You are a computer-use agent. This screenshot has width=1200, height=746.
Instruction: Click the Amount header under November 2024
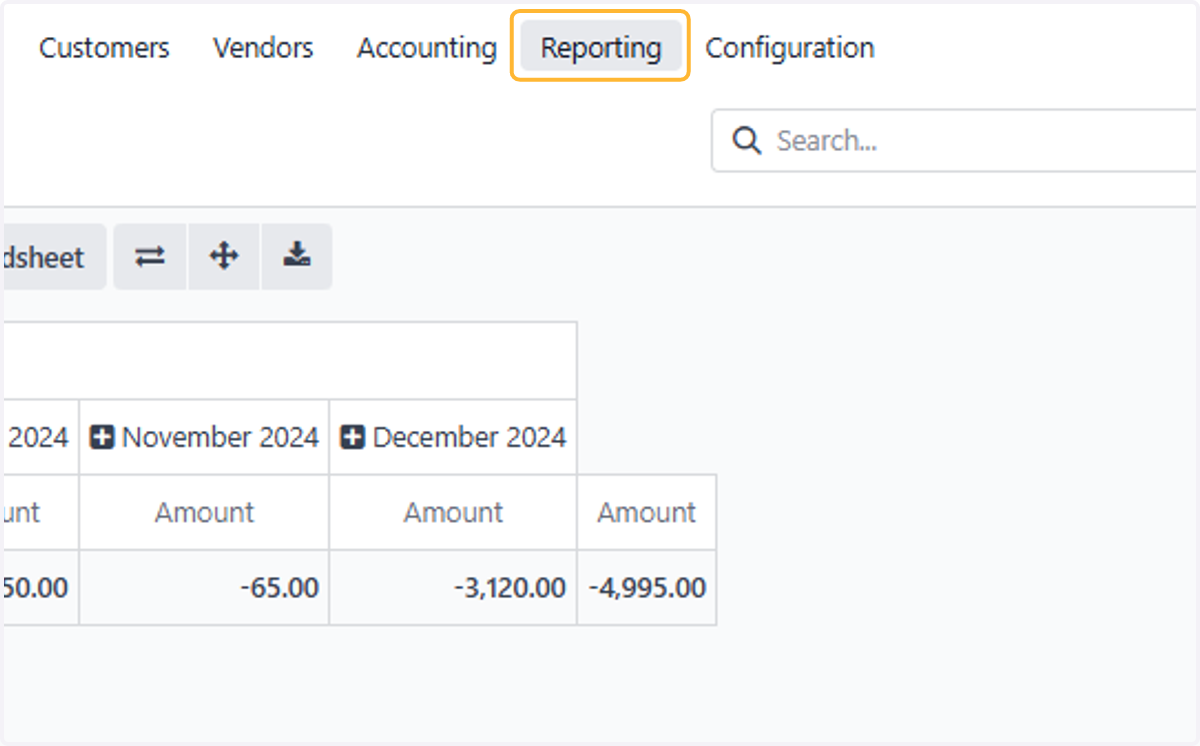[204, 512]
